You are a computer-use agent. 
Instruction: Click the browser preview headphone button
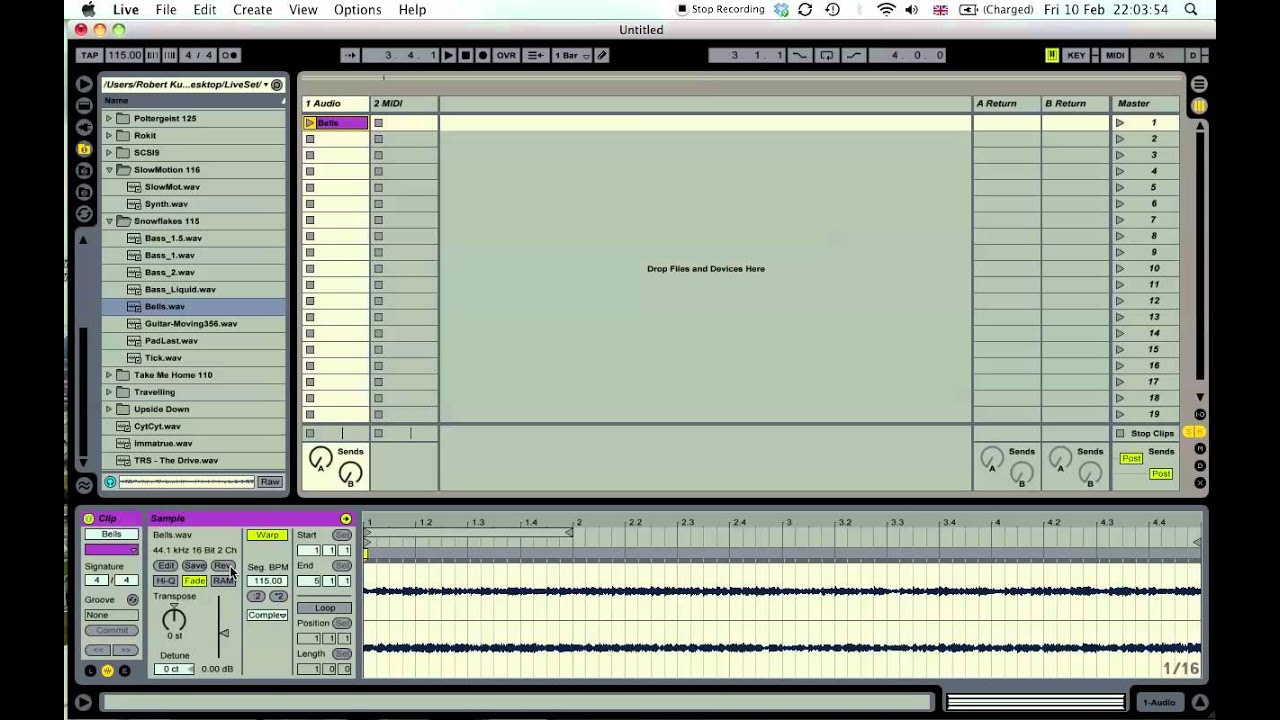110,482
